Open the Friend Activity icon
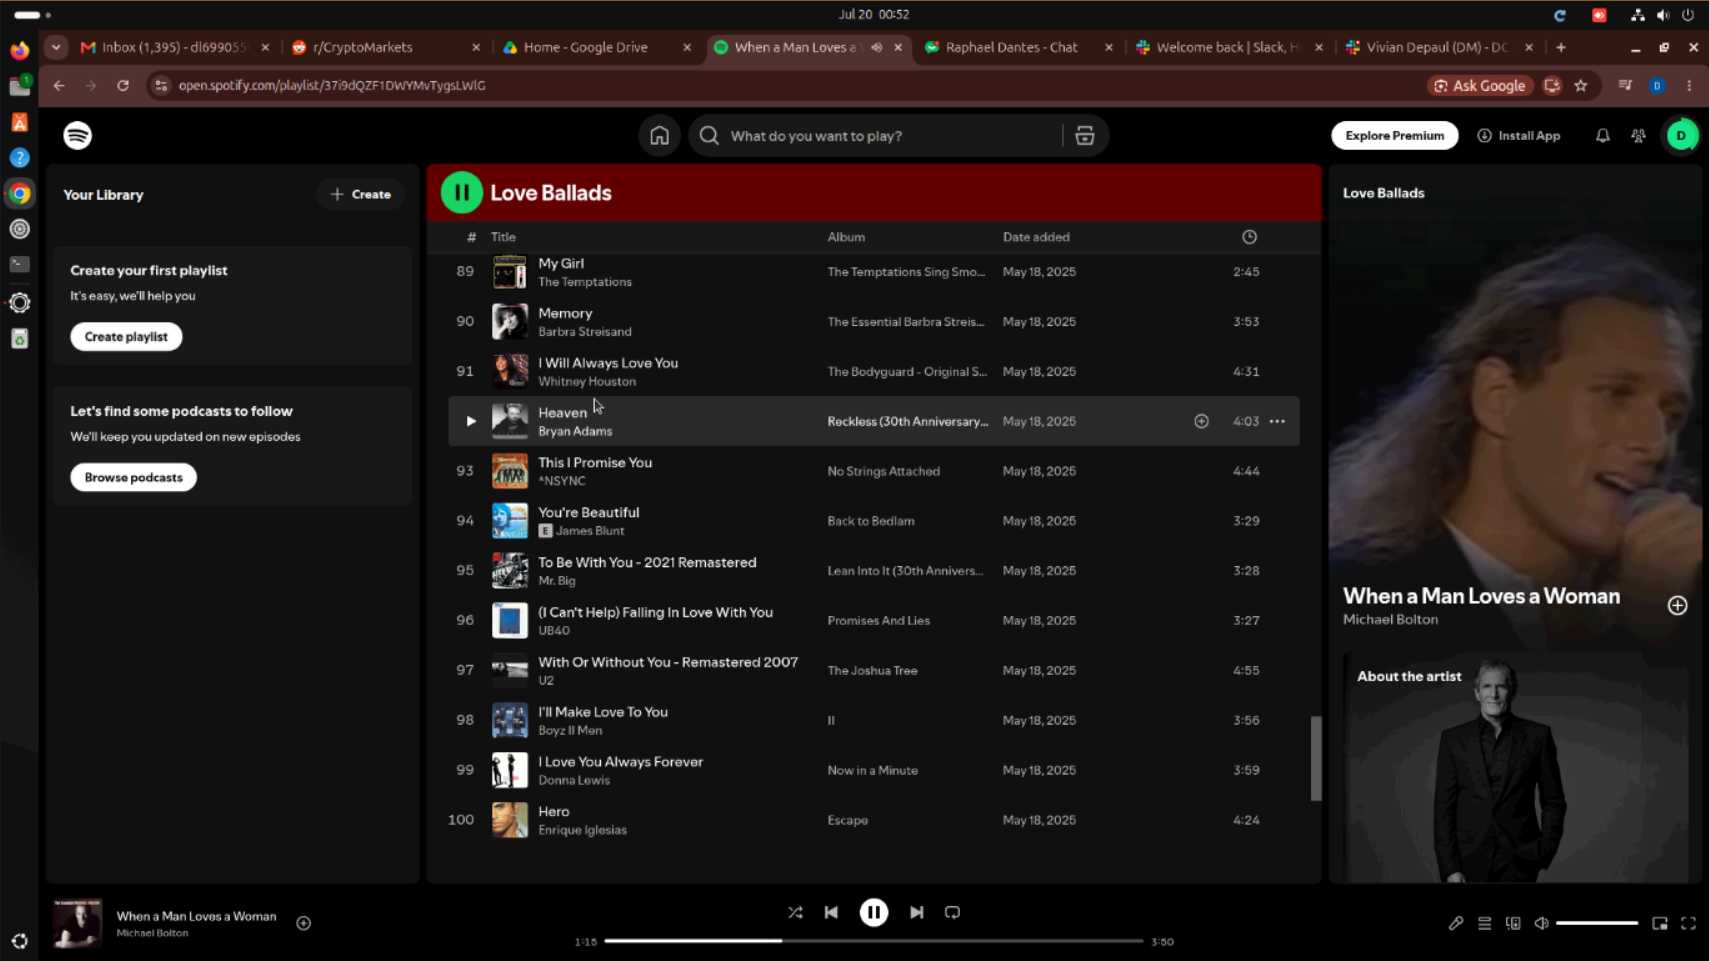This screenshot has height=961, width=1709. 1639,136
